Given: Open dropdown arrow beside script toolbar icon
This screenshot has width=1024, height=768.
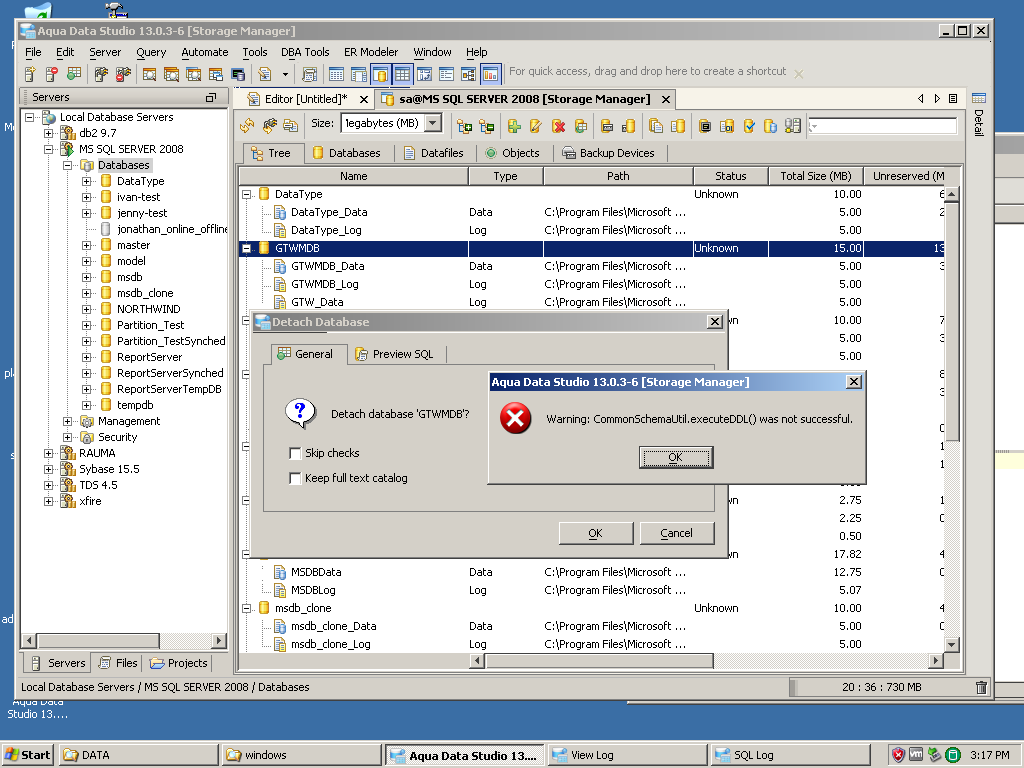Looking at the screenshot, I should pyautogui.click(x=285, y=74).
